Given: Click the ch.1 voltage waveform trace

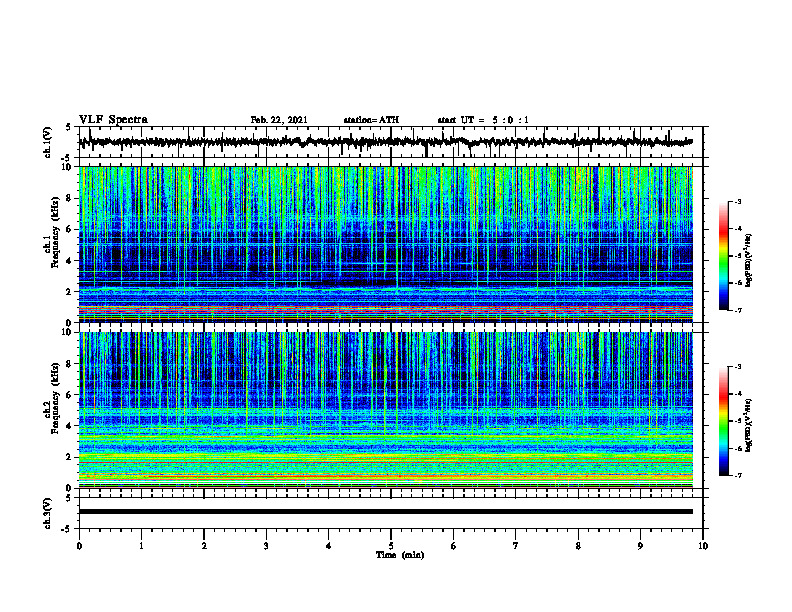Looking at the screenshot, I should pyautogui.click(x=386, y=142).
